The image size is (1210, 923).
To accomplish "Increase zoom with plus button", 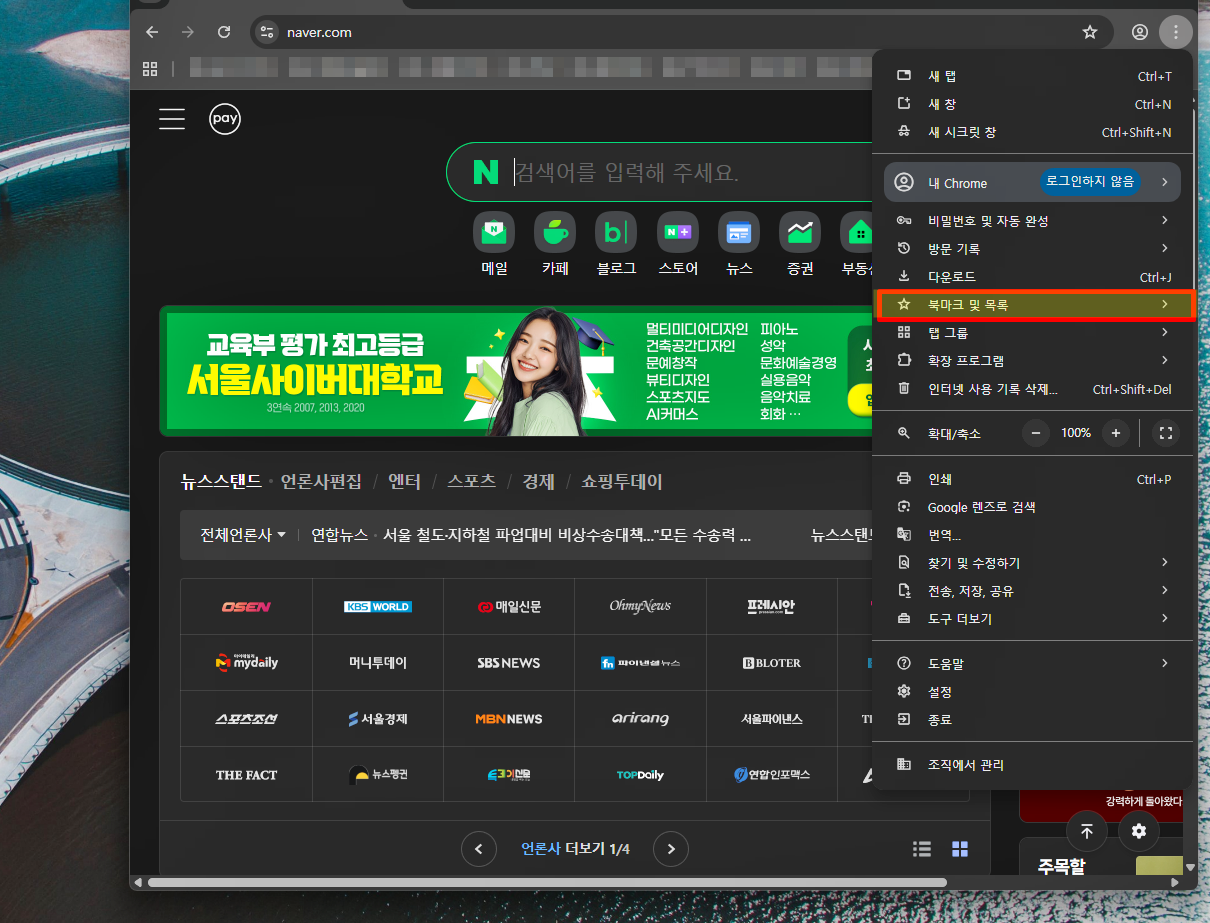I will tap(1115, 433).
